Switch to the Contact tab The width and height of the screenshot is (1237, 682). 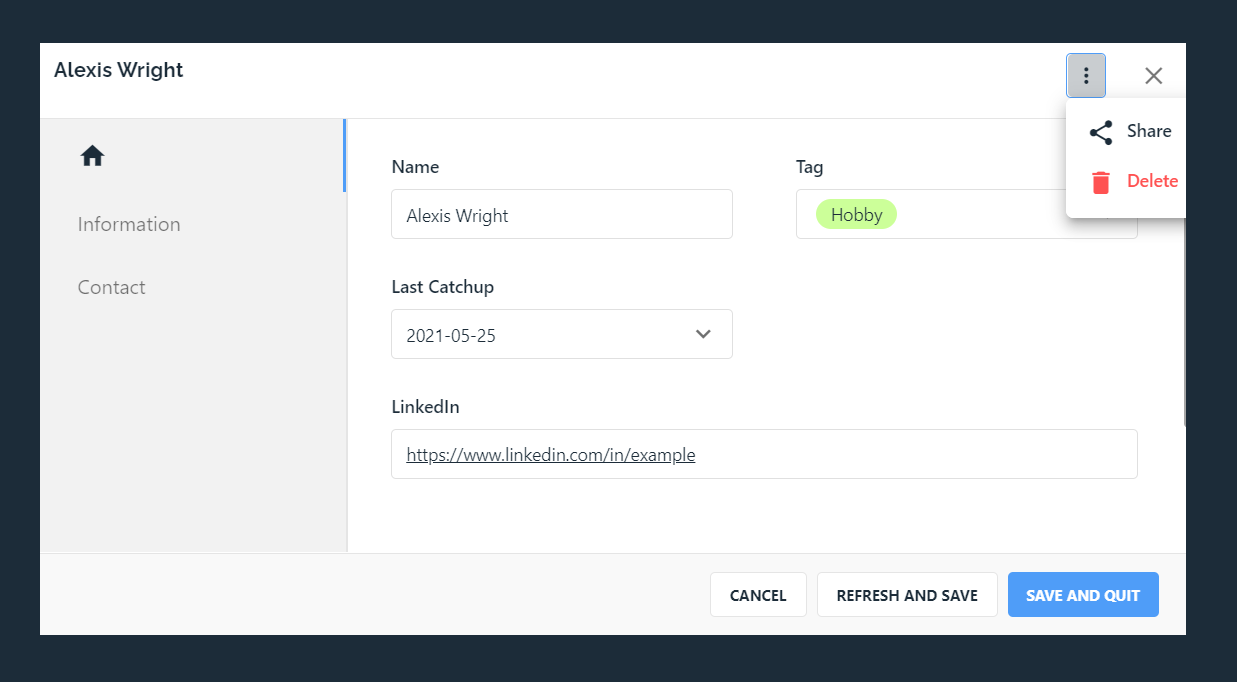(x=112, y=287)
